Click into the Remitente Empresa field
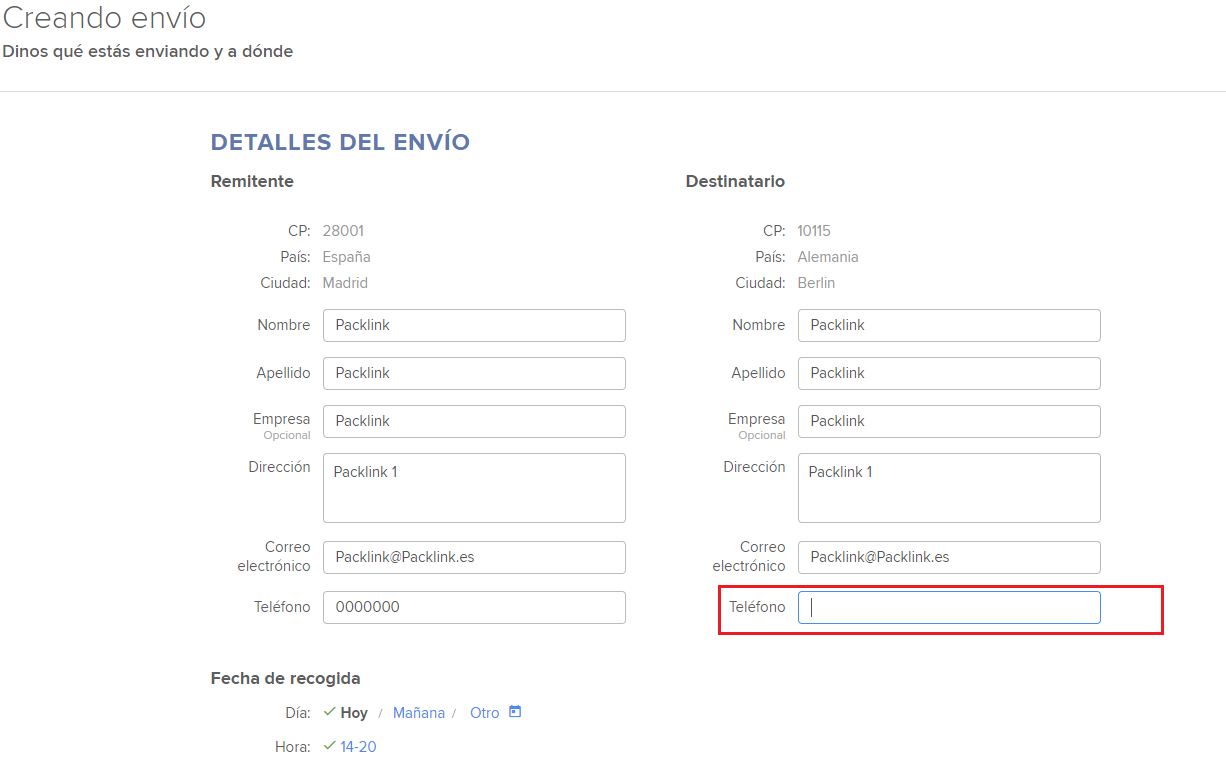The height and width of the screenshot is (760, 1226). point(474,421)
